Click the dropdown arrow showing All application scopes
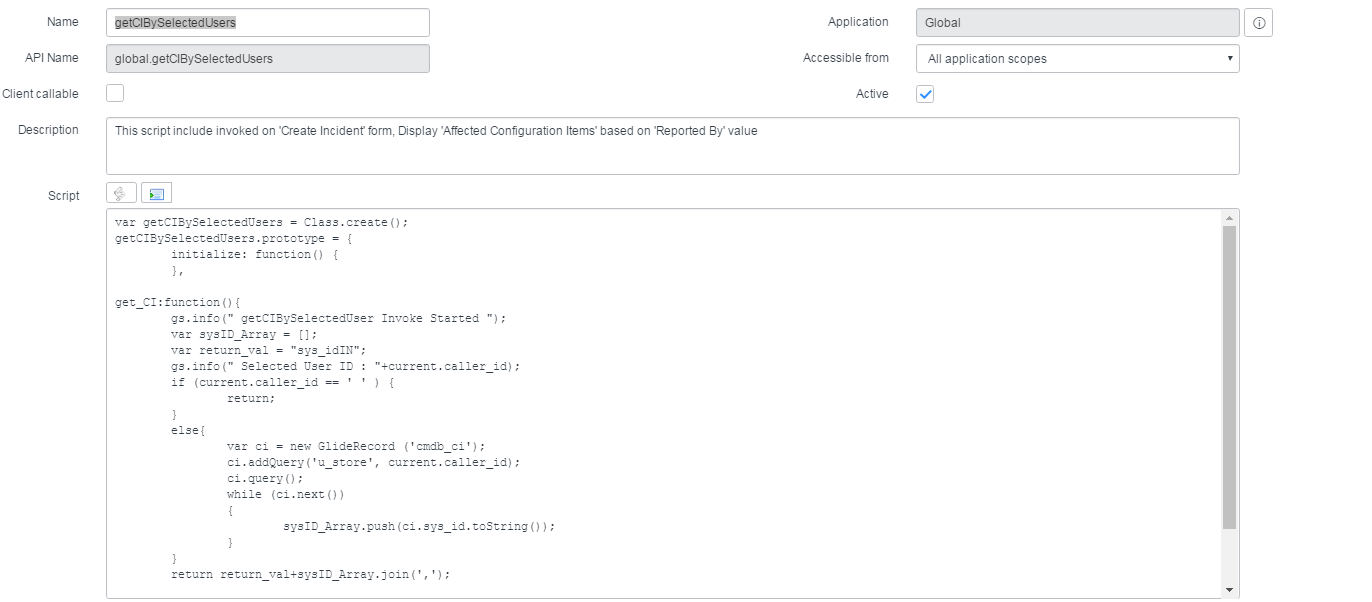Screen dimensions: 1372x602 [1230, 58]
